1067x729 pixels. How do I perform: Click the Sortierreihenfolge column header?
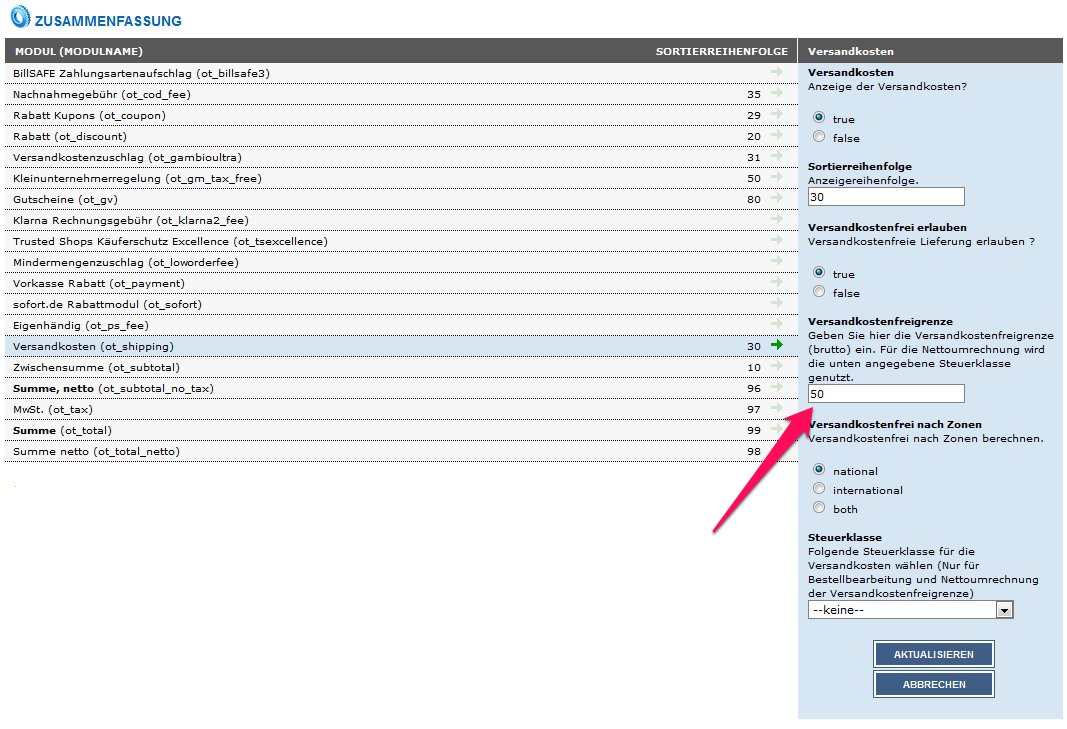[x=721, y=51]
